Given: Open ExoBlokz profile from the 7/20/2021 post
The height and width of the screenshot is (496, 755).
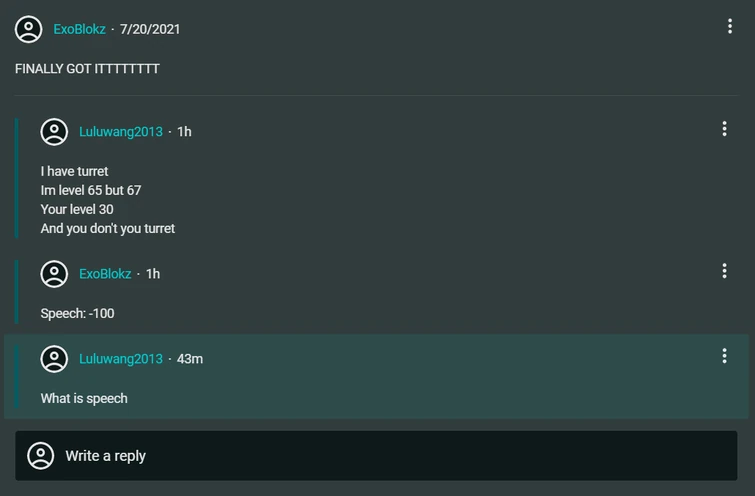Looking at the screenshot, I should (x=80, y=29).
